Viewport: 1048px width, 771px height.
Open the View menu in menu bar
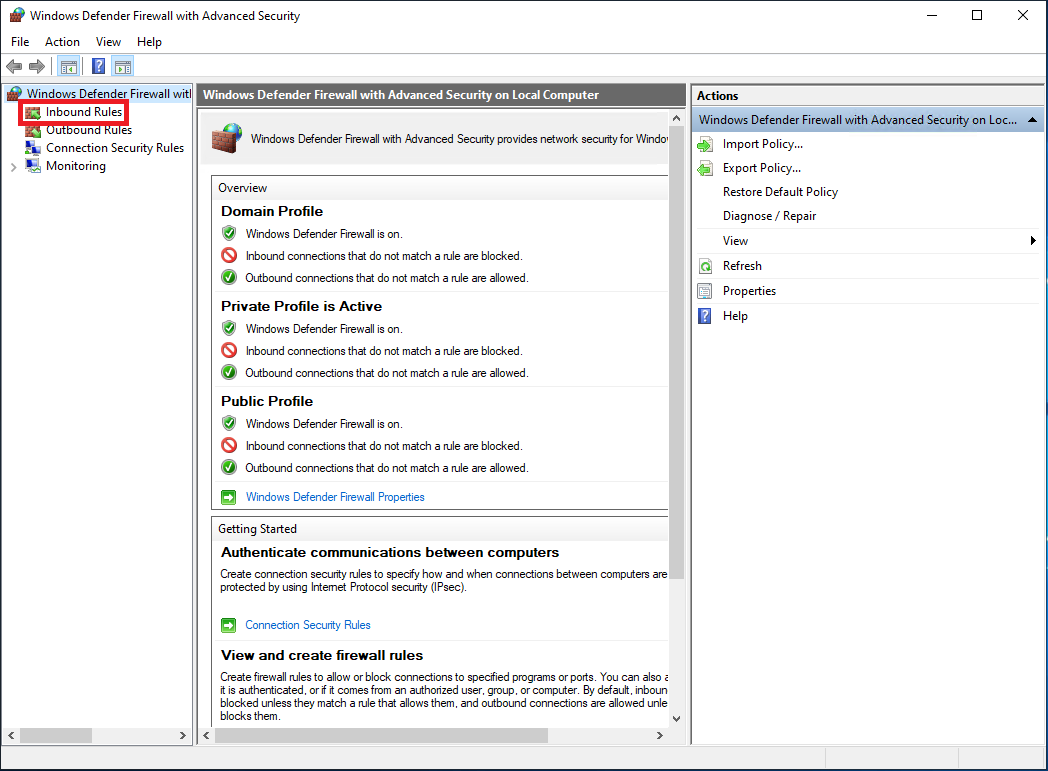pyautogui.click(x=108, y=42)
